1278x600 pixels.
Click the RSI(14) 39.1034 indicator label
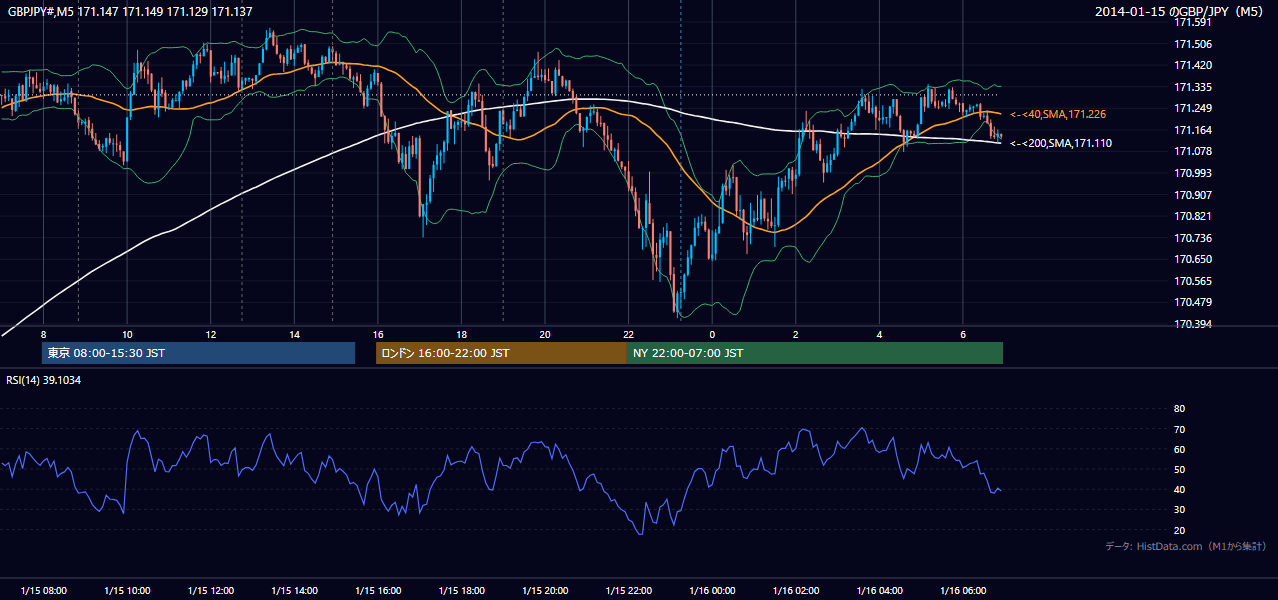pos(44,380)
